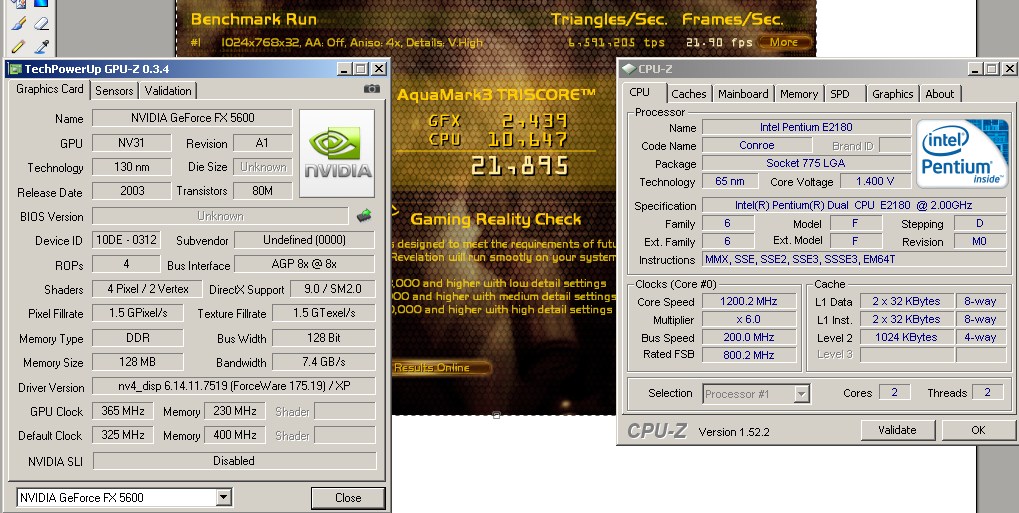Click the Specification field E2180 @ 2.00GHz

pyautogui.click(x=854, y=205)
